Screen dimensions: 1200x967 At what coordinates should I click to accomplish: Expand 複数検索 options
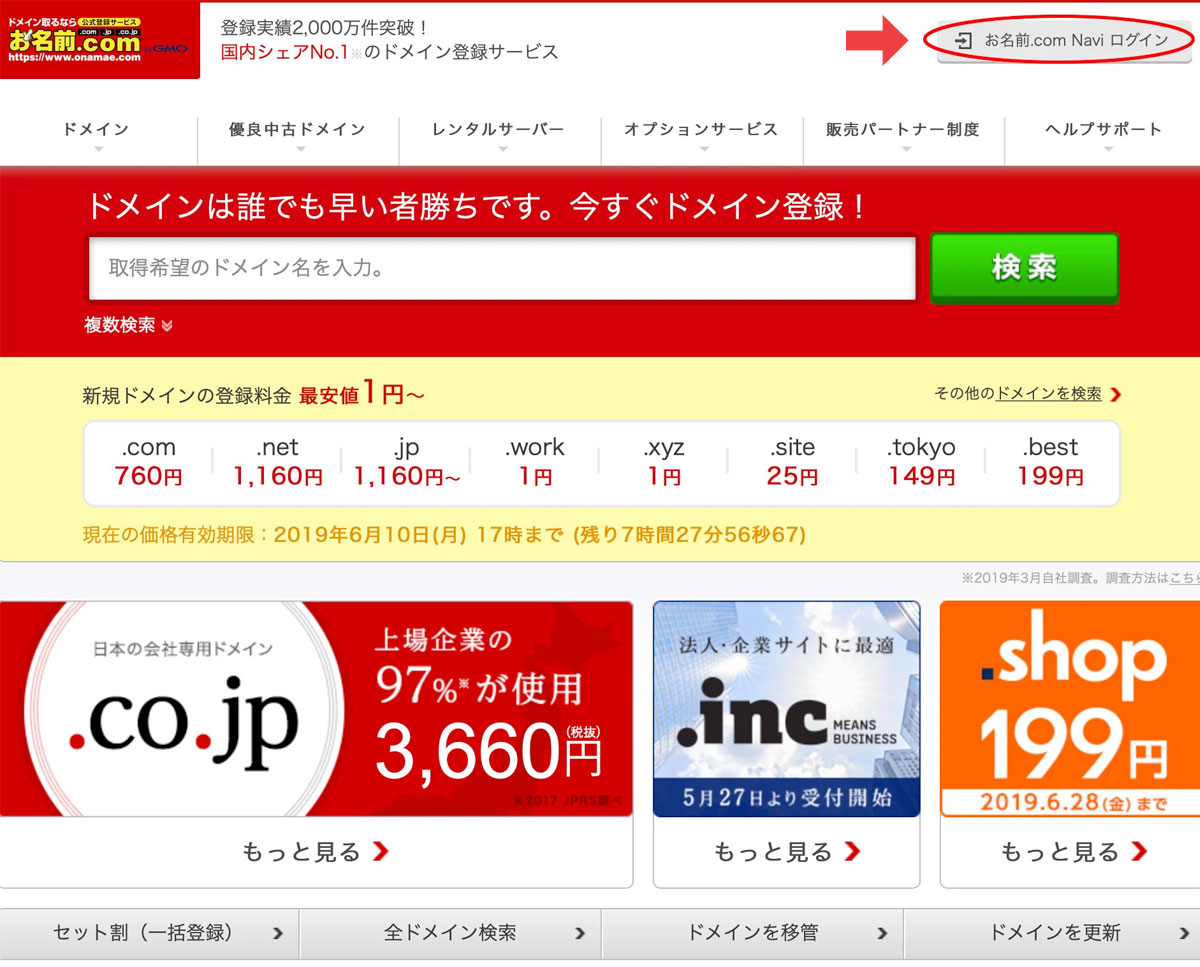pos(129,325)
